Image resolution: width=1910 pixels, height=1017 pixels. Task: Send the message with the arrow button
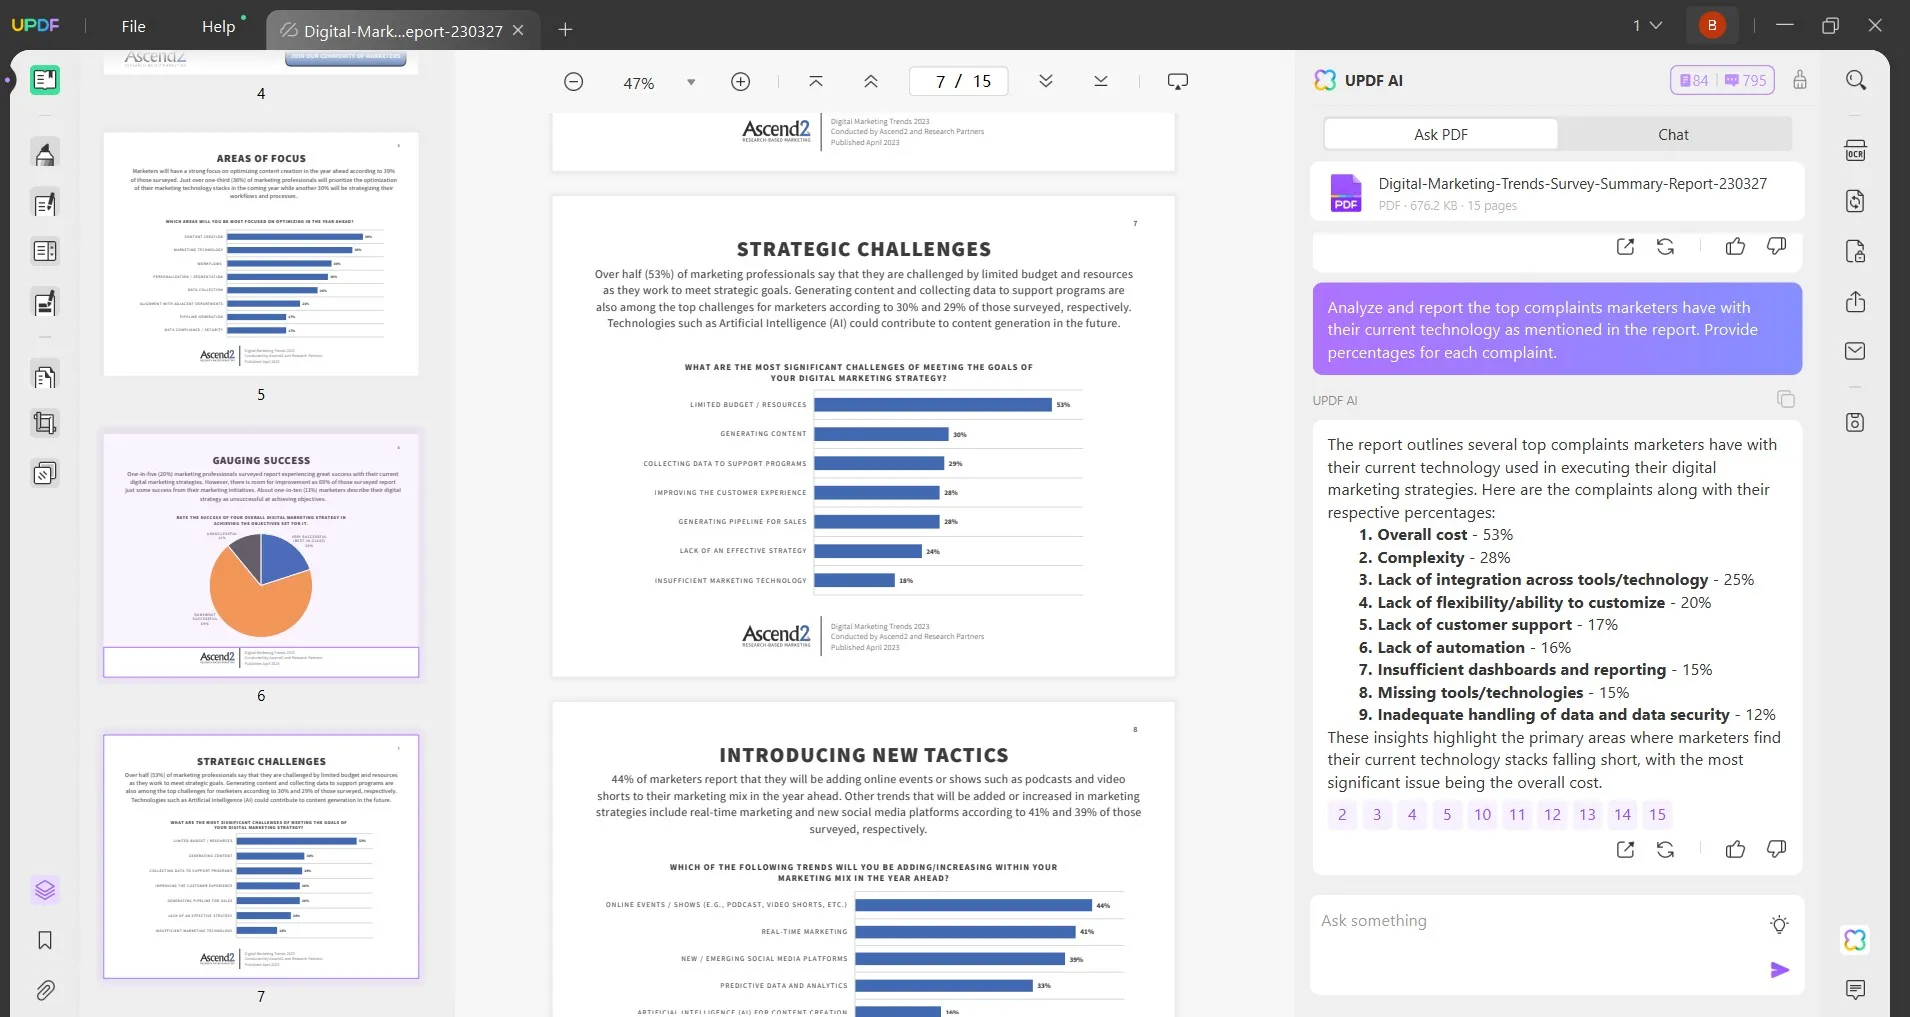point(1780,970)
